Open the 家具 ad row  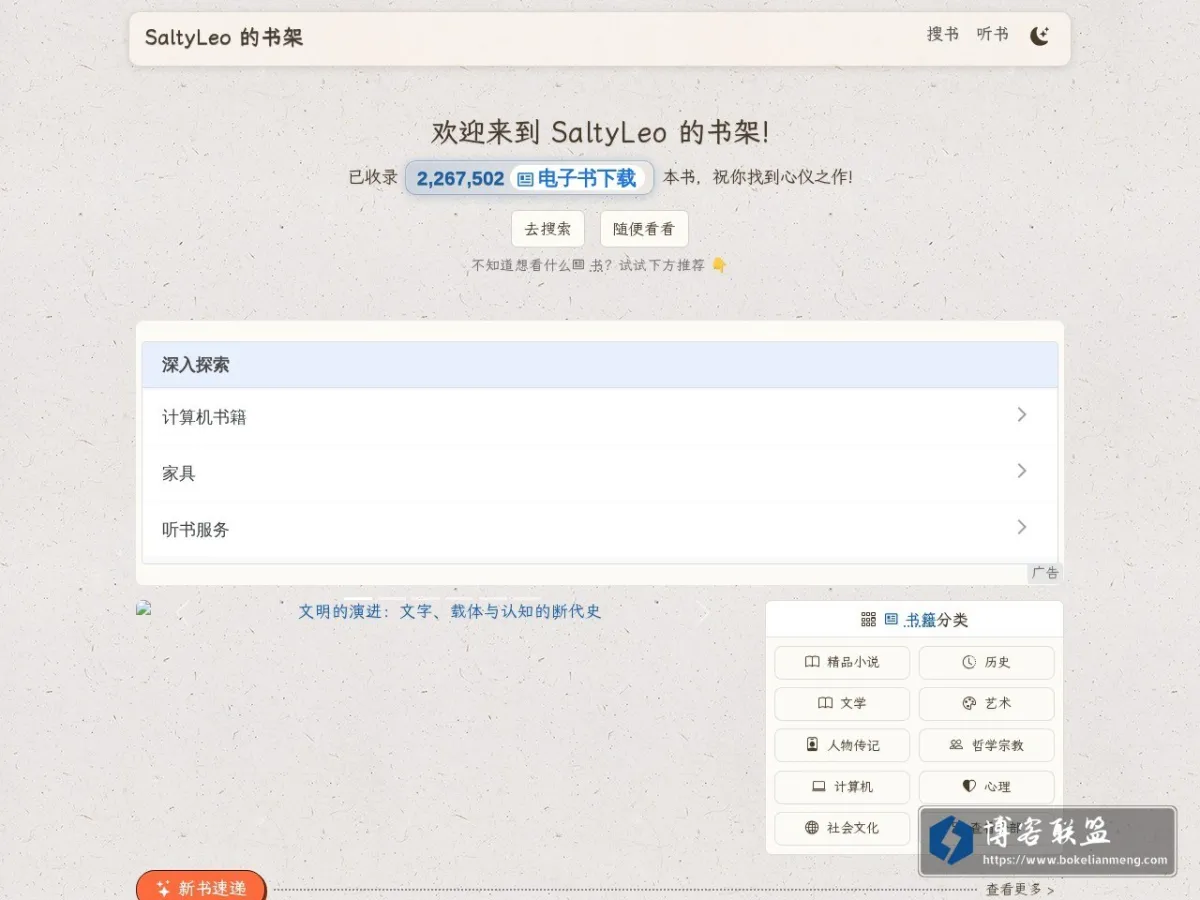click(x=600, y=473)
